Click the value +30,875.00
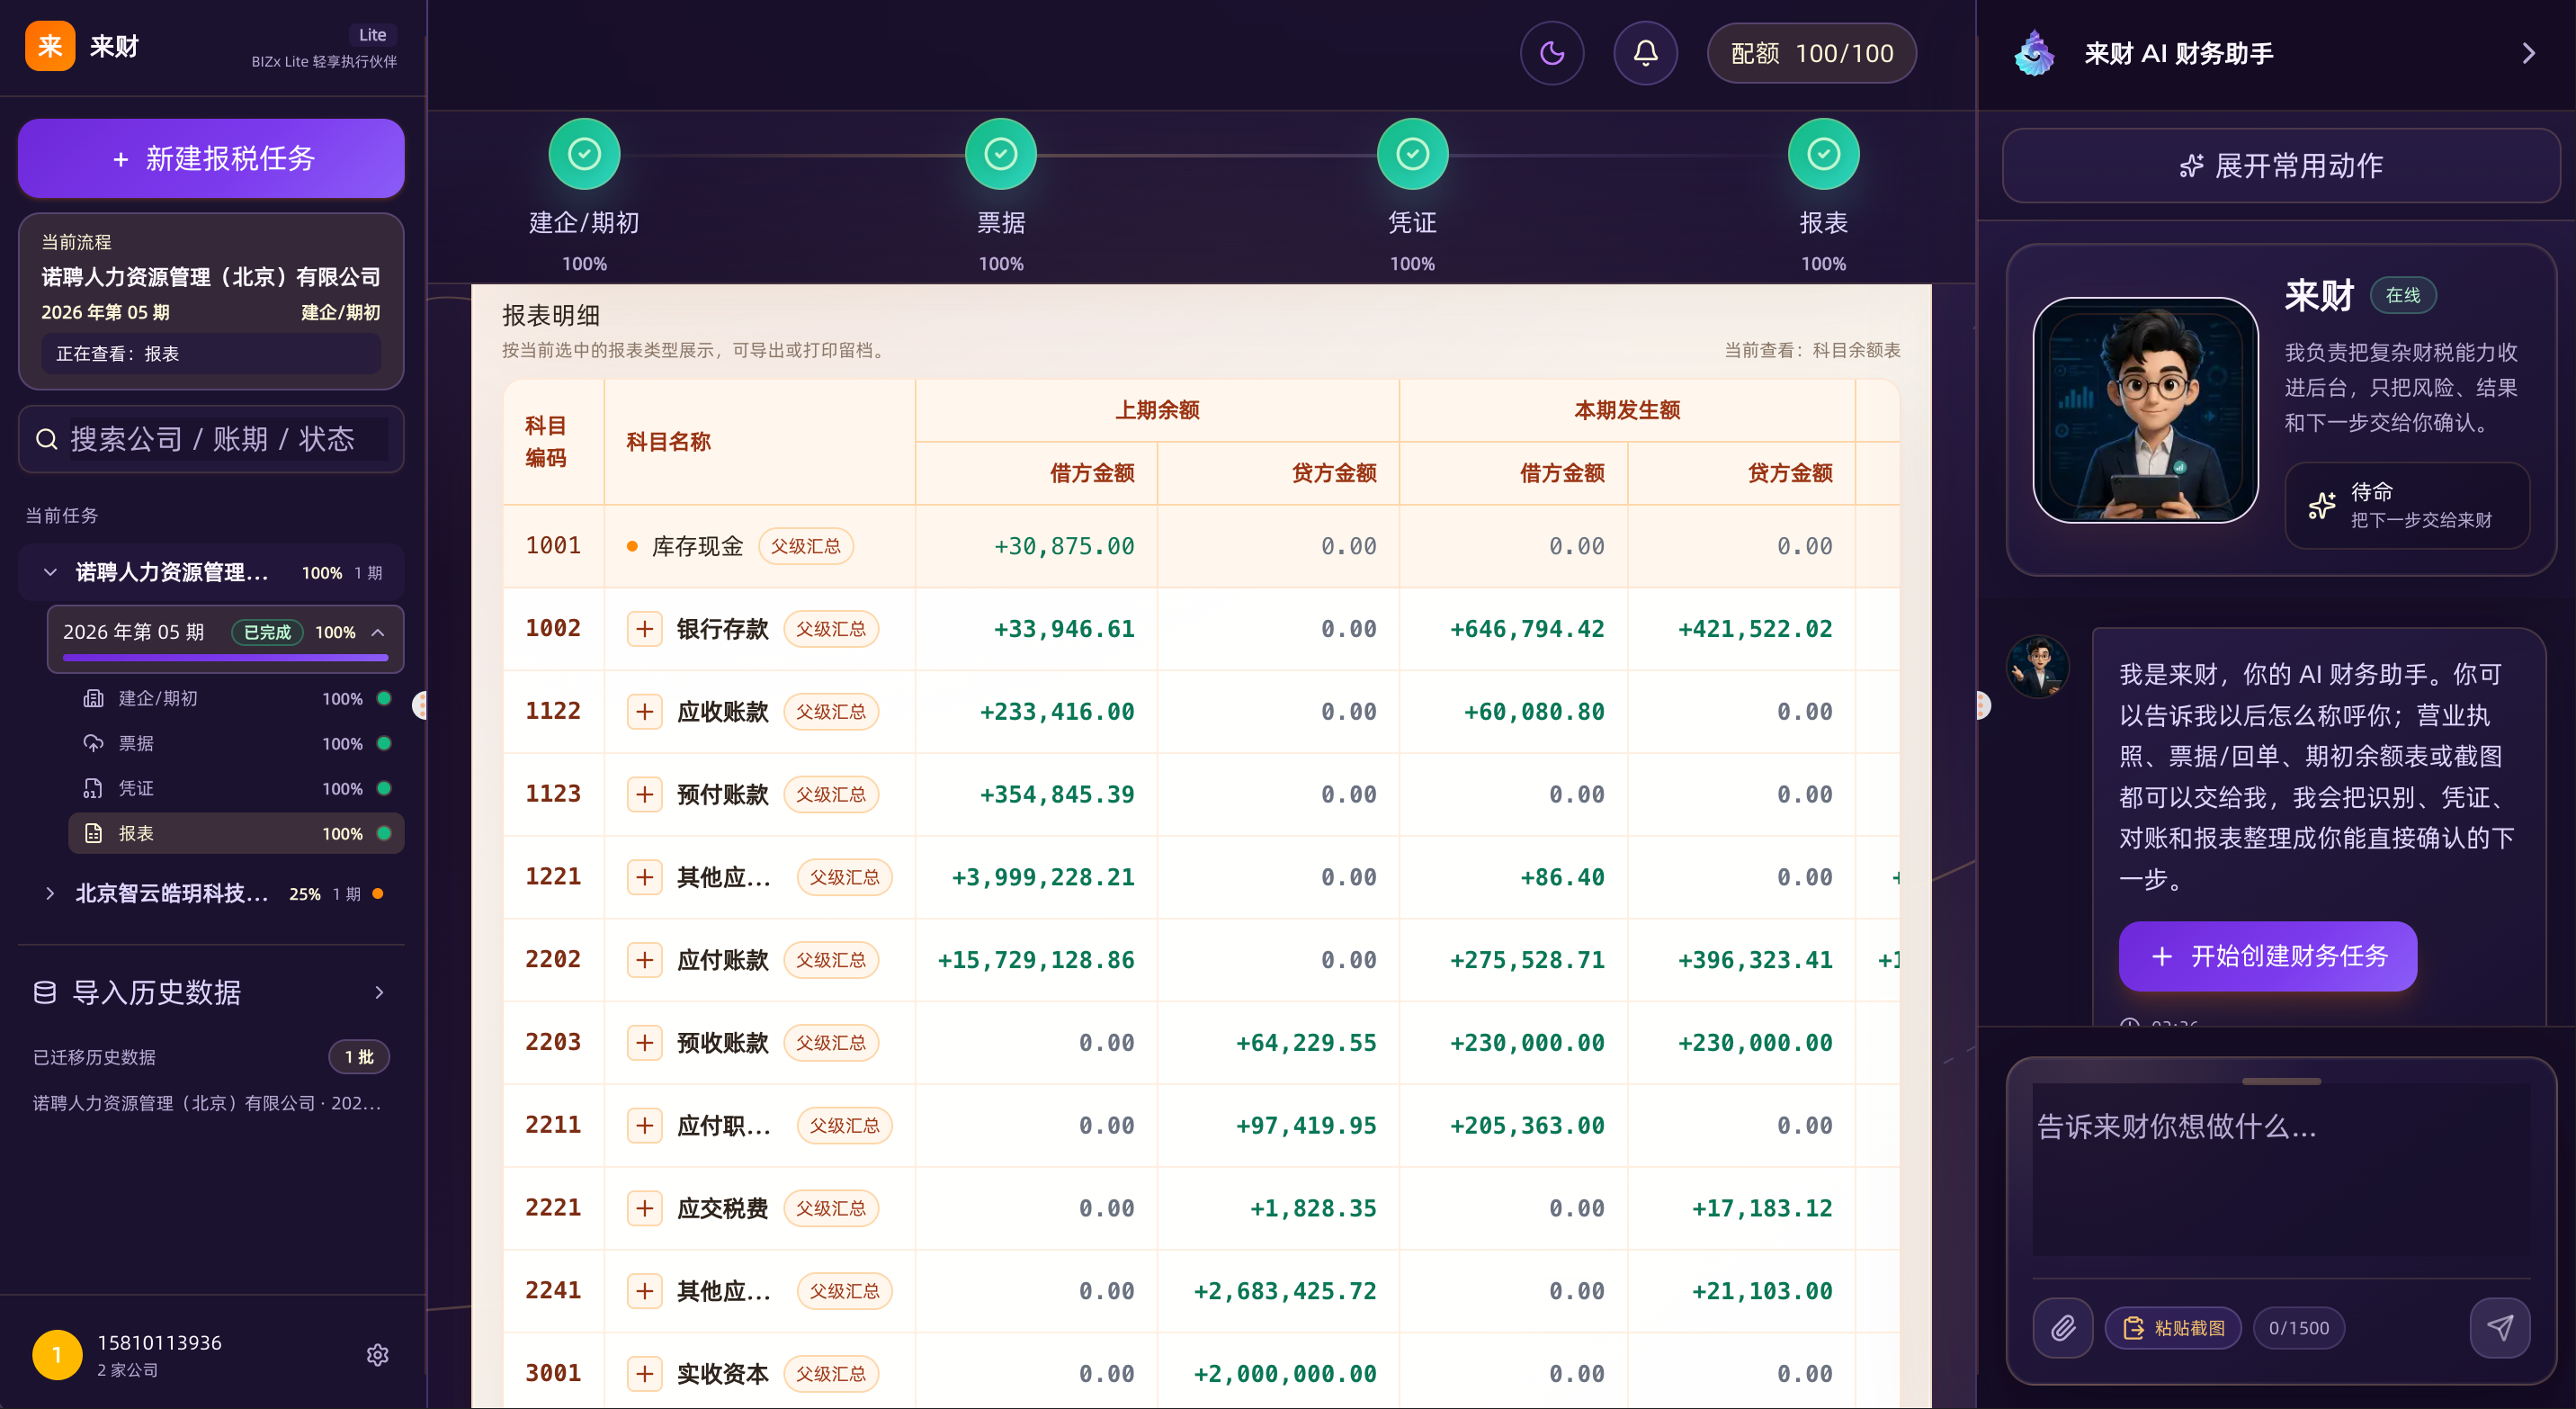2576x1409 pixels. click(1064, 546)
